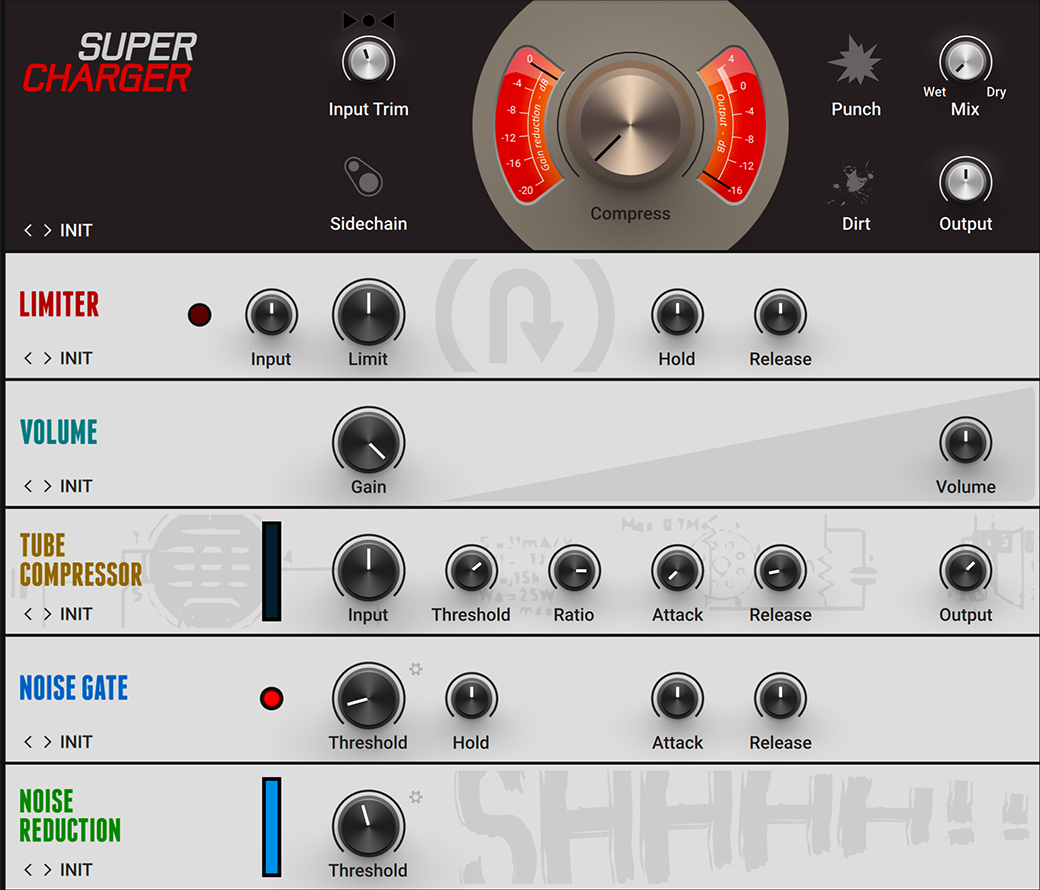Click the Supercharger Input Trim knob

coord(368,62)
